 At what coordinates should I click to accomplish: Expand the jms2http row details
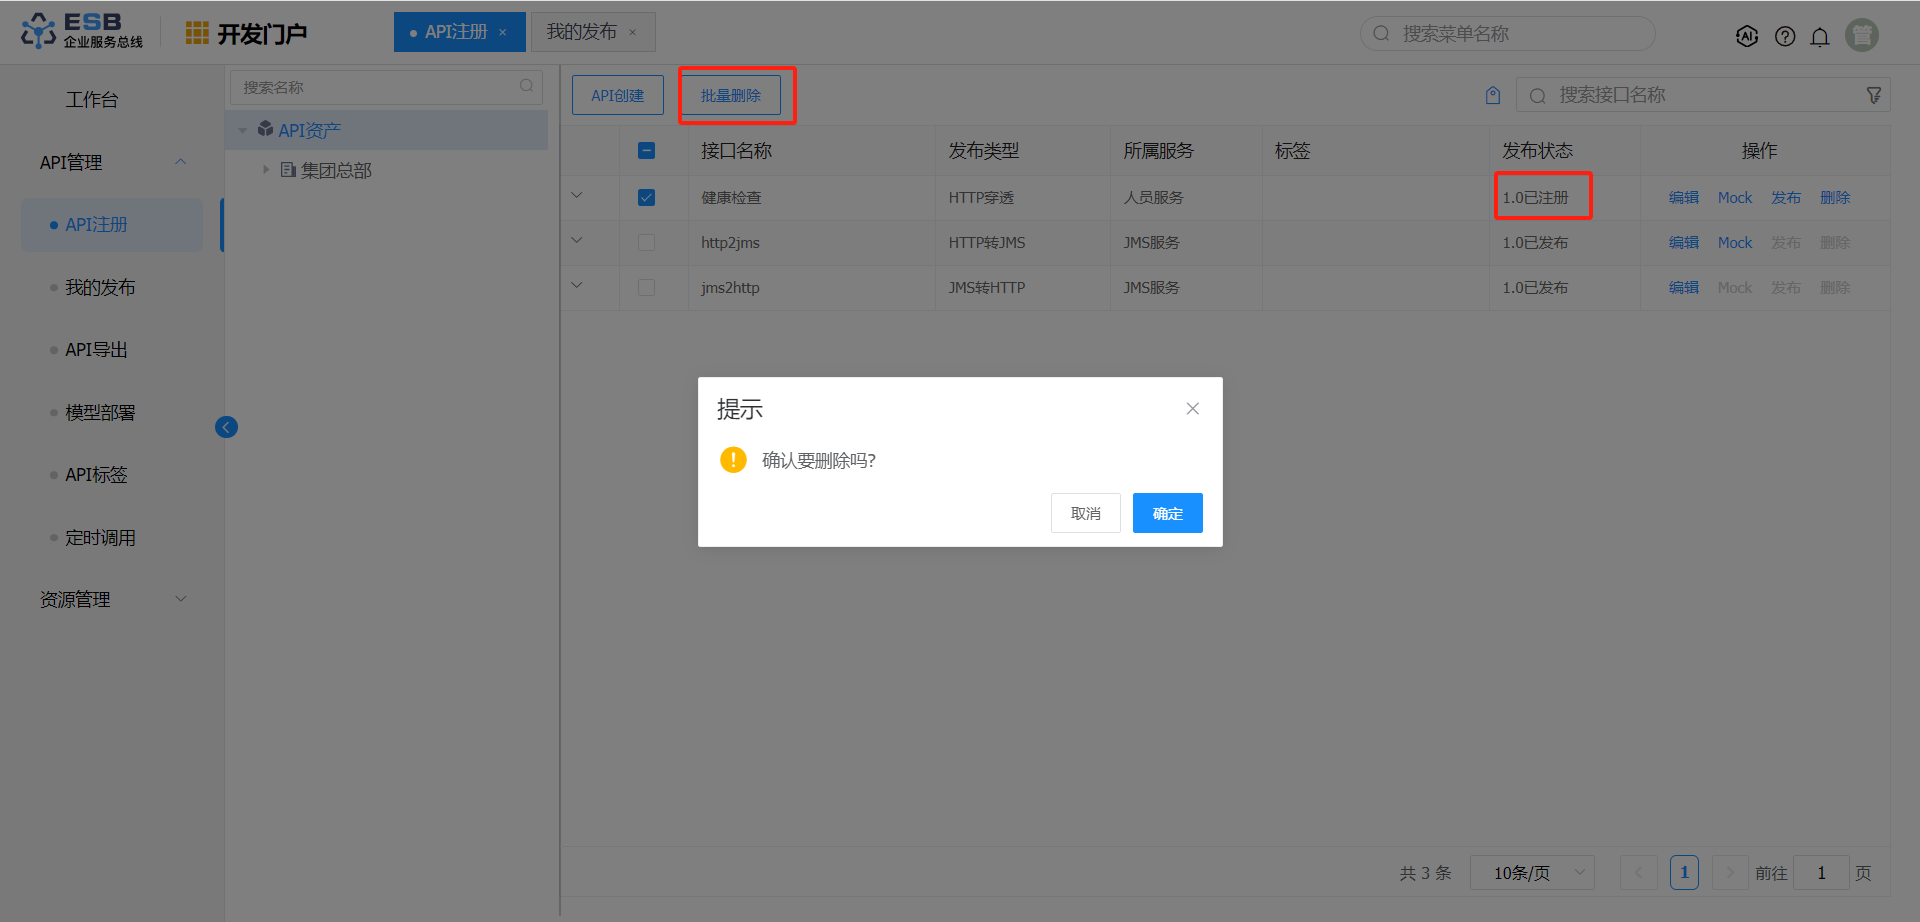[x=577, y=286]
